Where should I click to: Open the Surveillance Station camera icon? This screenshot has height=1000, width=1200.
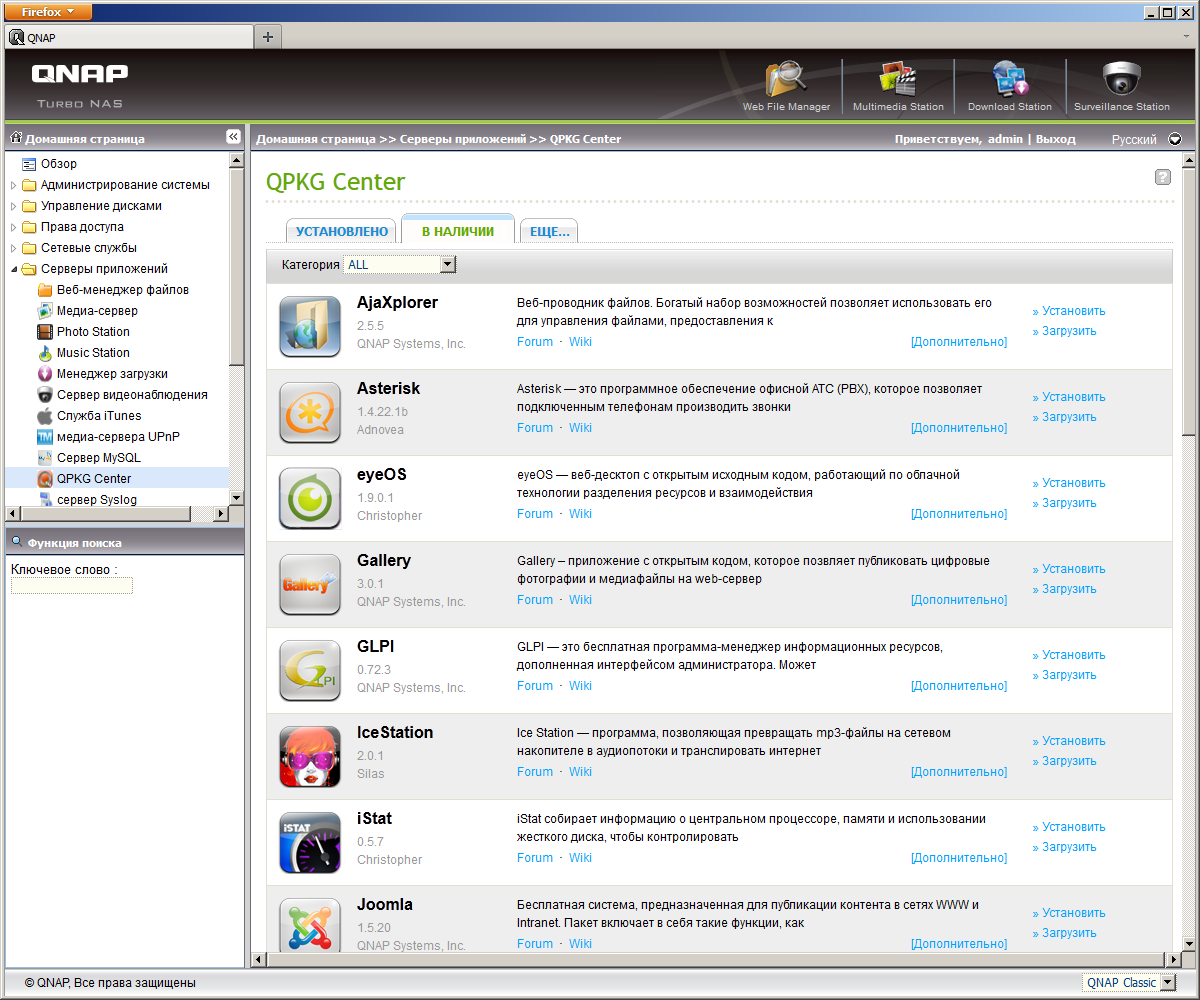[1121, 79]
